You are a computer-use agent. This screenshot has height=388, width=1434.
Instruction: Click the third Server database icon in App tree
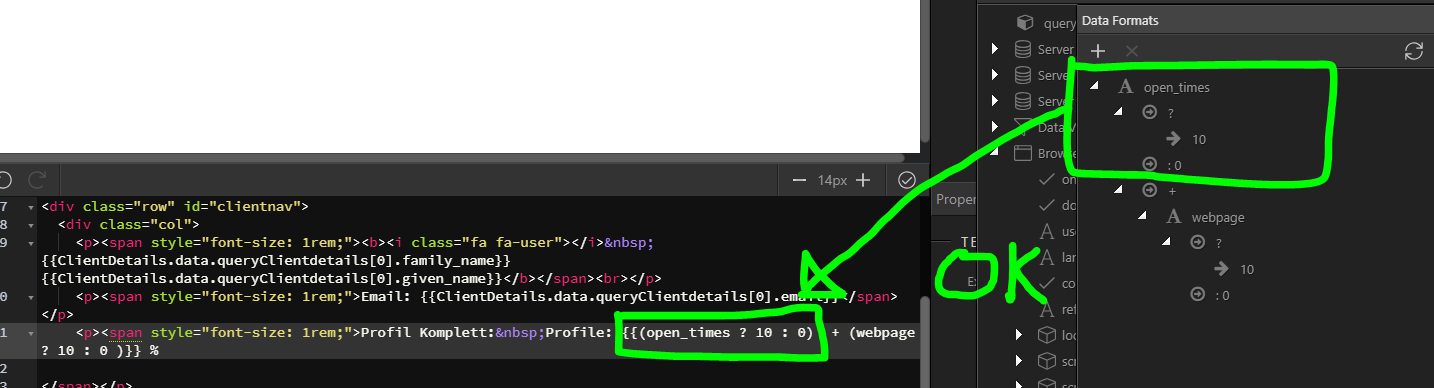(x=1022, y=101)
